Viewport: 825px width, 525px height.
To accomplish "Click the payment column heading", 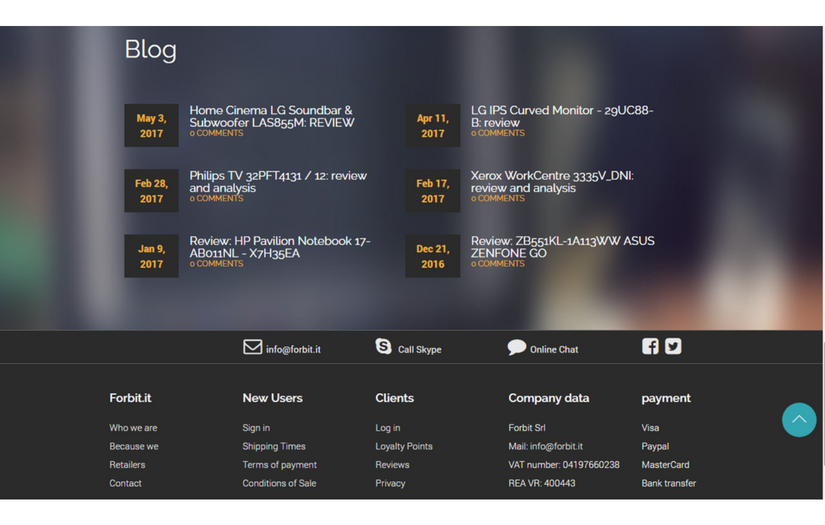I will (x=666, y=398).
